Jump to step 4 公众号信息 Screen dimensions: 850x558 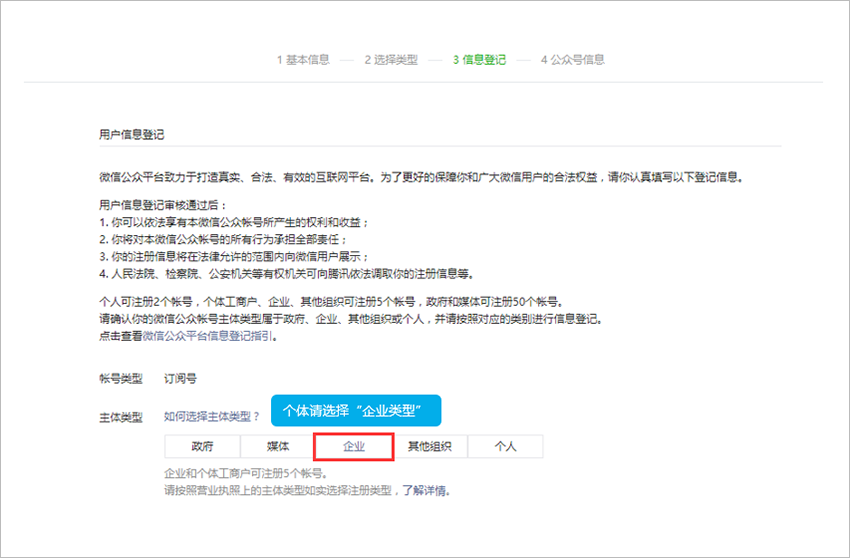[572, 59]
